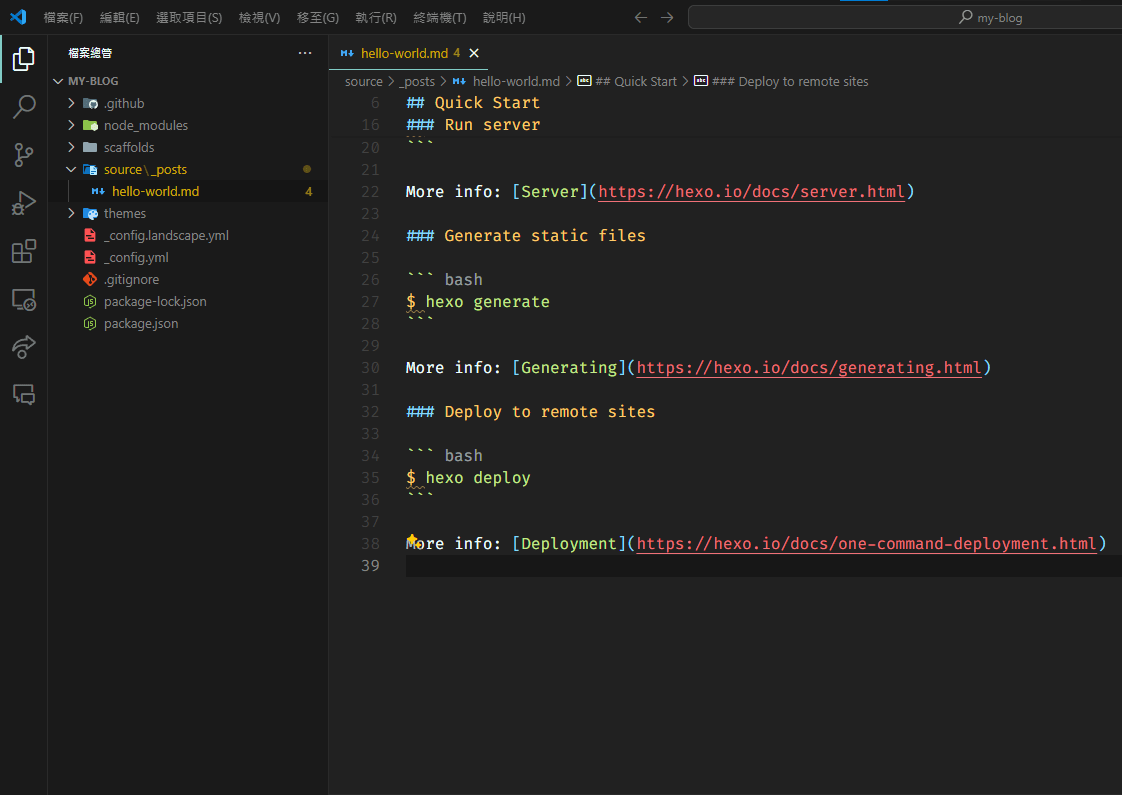The image size is (1122, 795).
Task: Open the Remote Explorer view
Action: (x=24, y=299)
